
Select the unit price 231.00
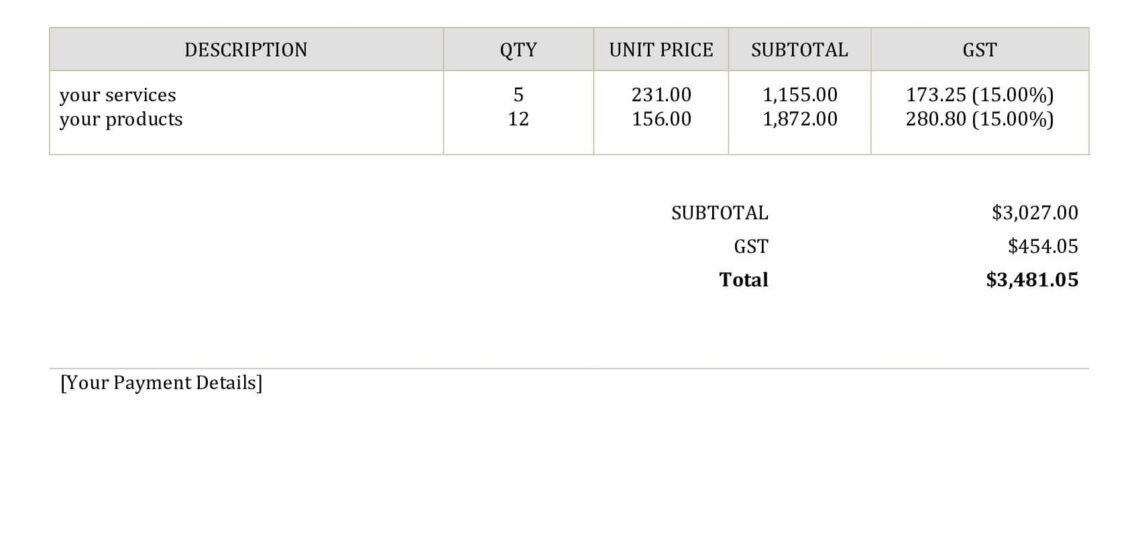pos(661,95)
